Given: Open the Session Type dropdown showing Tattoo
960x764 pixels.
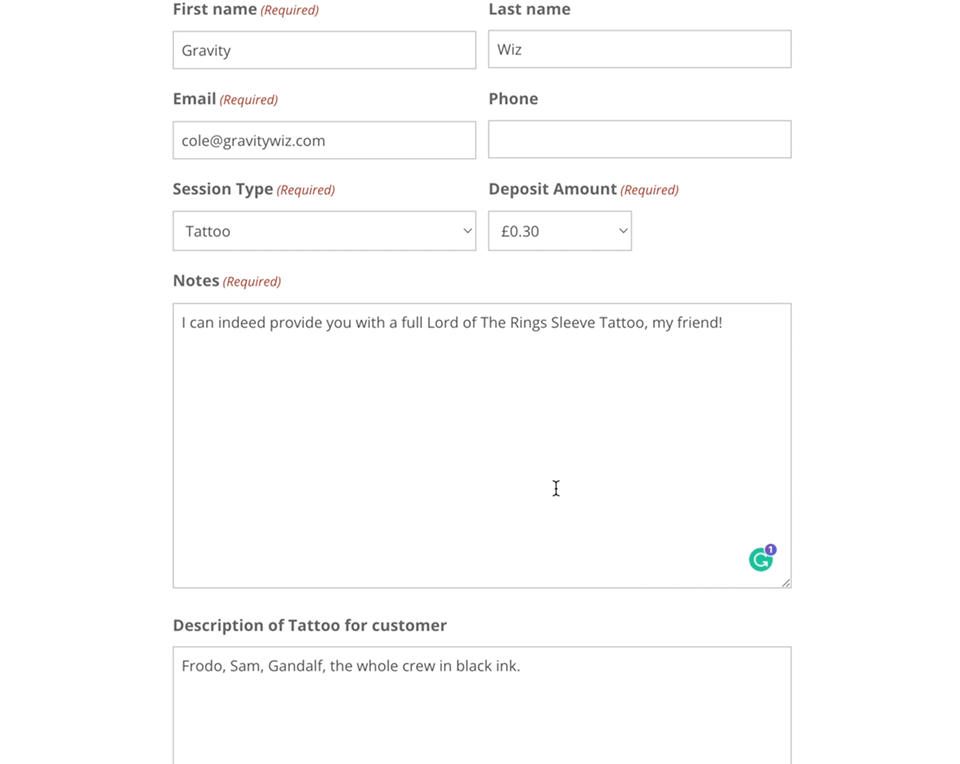Looking at the screenshot, I should (324, 231).
